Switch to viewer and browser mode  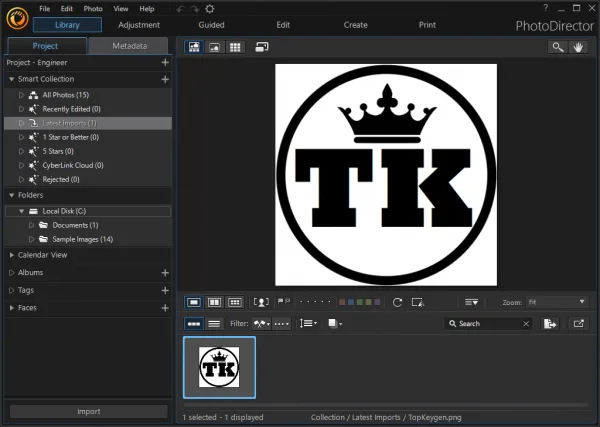pyautogui.click(x=194, y=47)
